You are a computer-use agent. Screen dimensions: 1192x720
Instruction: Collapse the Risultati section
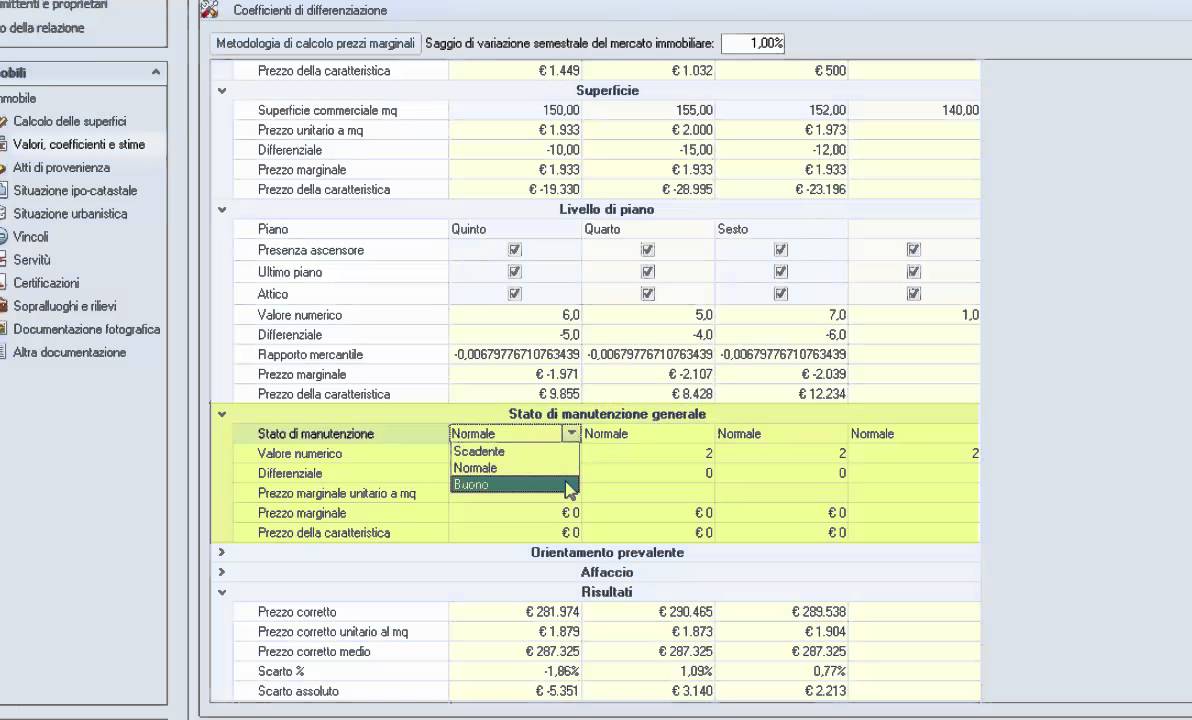pos(222,592)
